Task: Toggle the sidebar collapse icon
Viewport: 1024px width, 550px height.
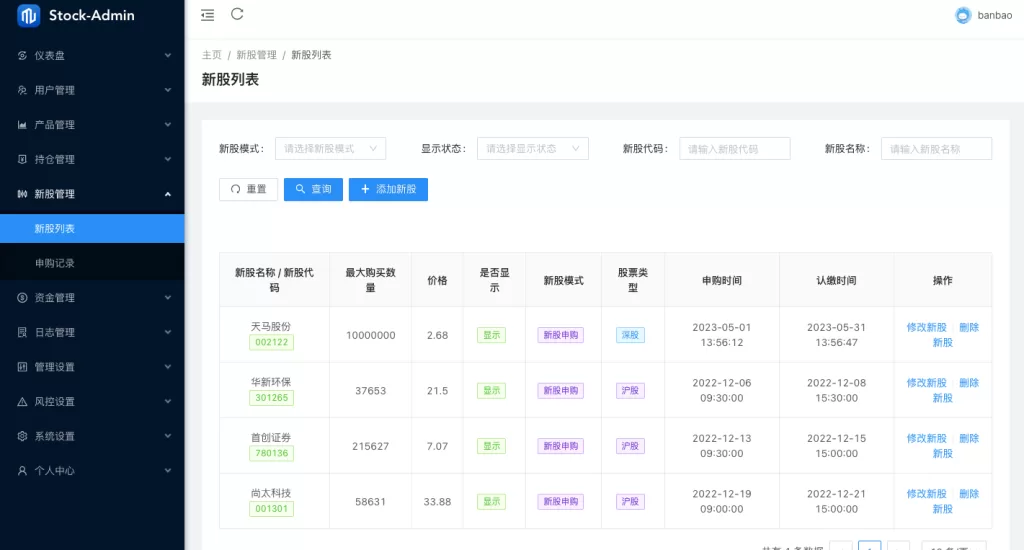Action: [x=208, y=15]
